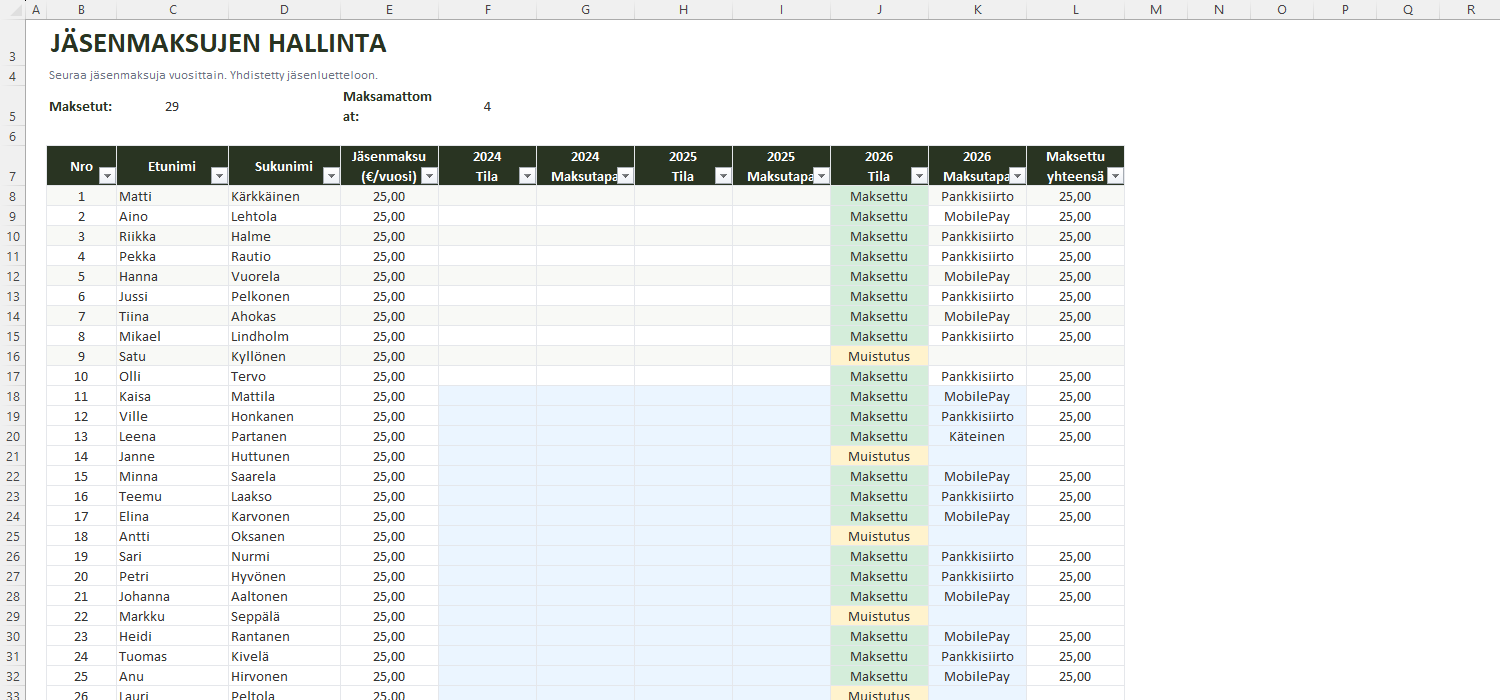Expand the 2026 Maksutapa filter dropdown
The height and width of the screenshot is (700, 1500).
1017,176
